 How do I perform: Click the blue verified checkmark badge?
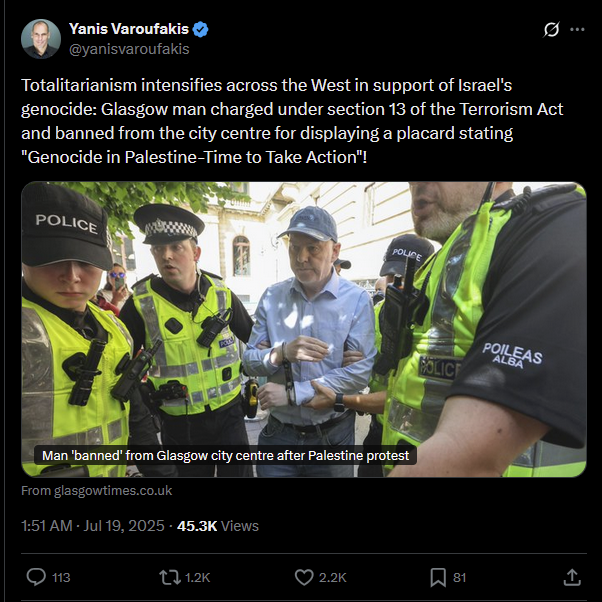point(200,30)
